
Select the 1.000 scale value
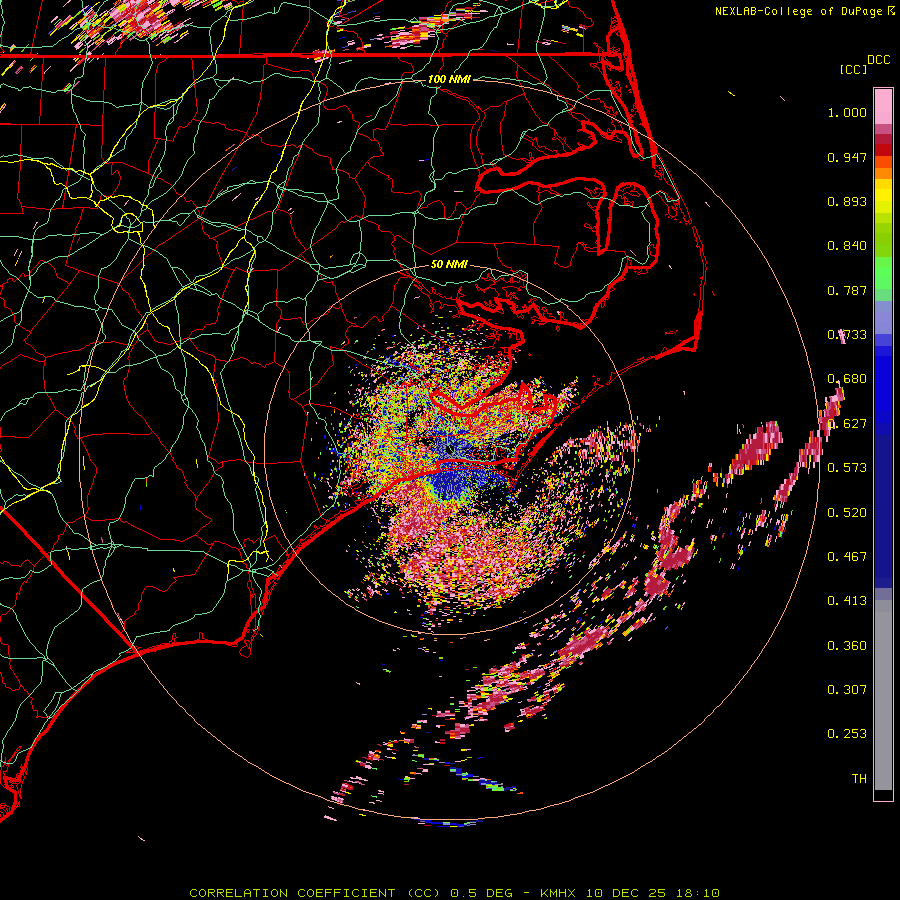coord(847,112)
